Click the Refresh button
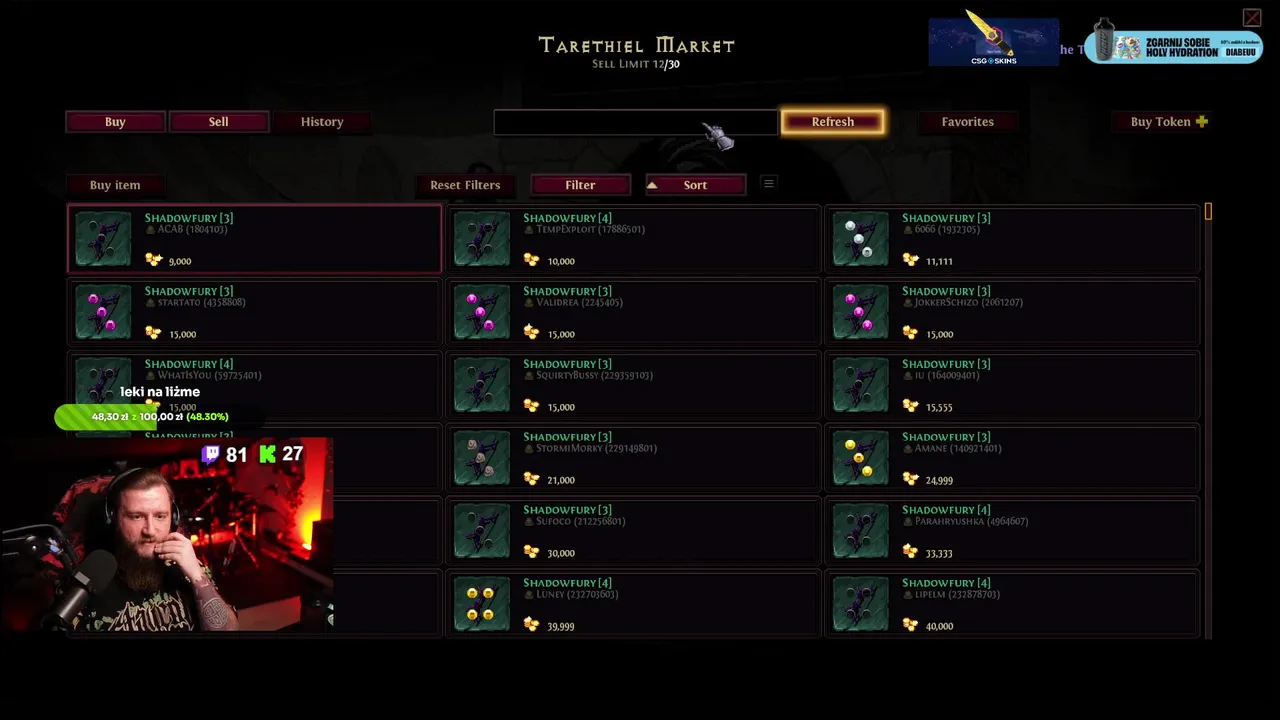1280x720 pixels. point(833,122)
